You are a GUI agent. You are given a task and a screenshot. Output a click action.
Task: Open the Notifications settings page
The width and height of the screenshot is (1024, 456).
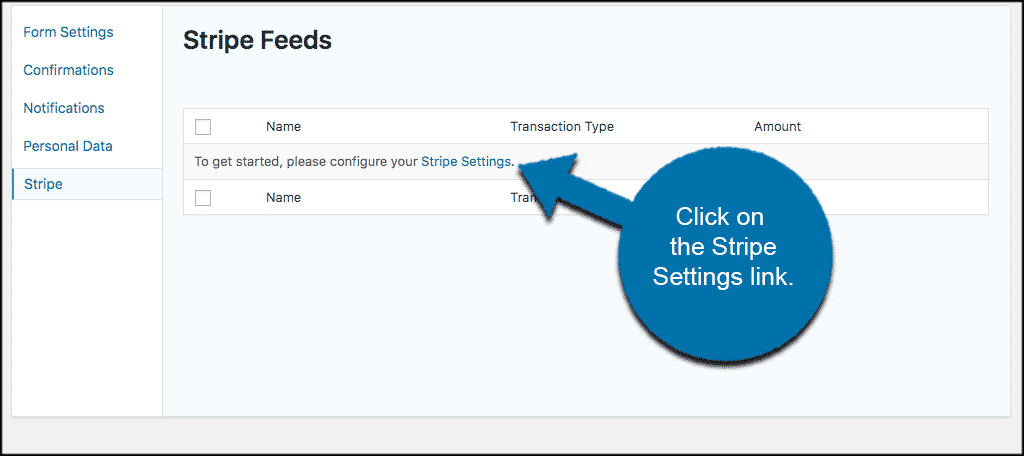pyautogui.click(x=64, y=108)
